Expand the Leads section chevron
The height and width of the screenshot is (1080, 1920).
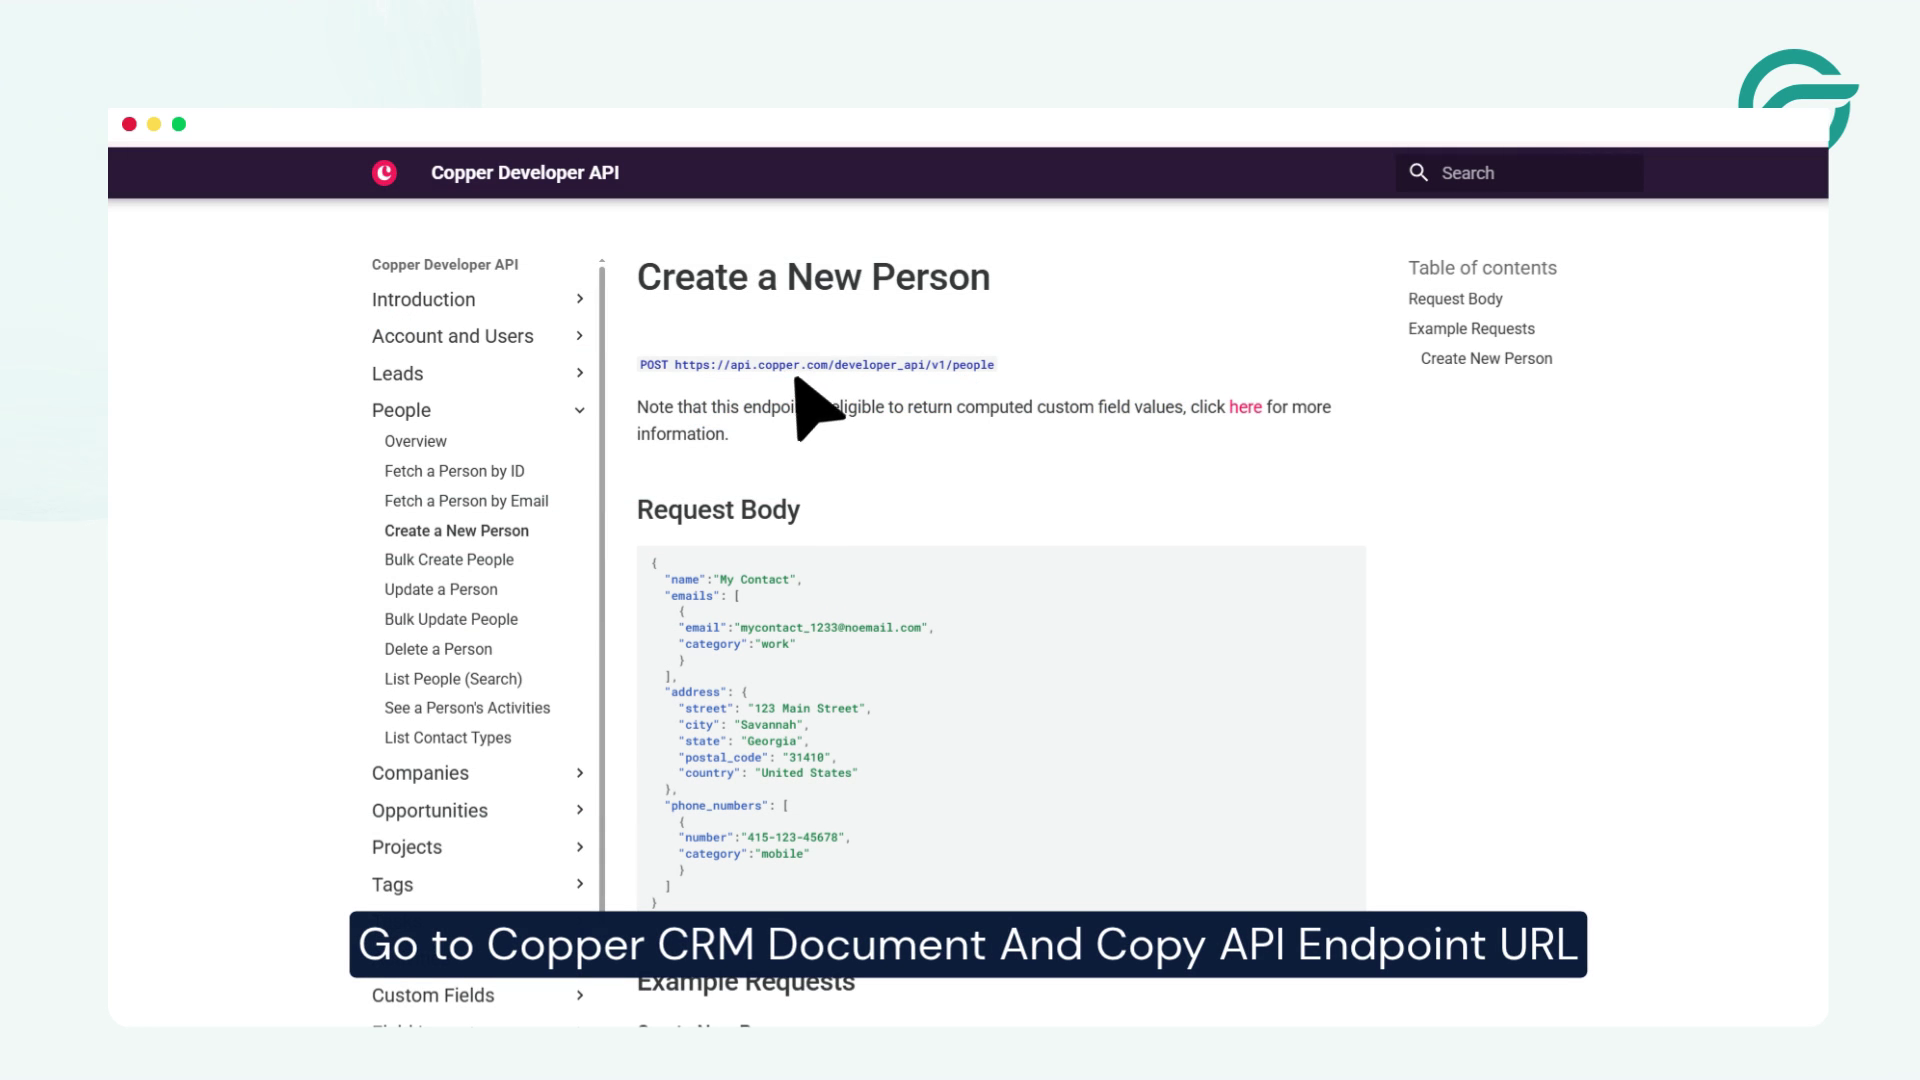[x=580, y=373]
